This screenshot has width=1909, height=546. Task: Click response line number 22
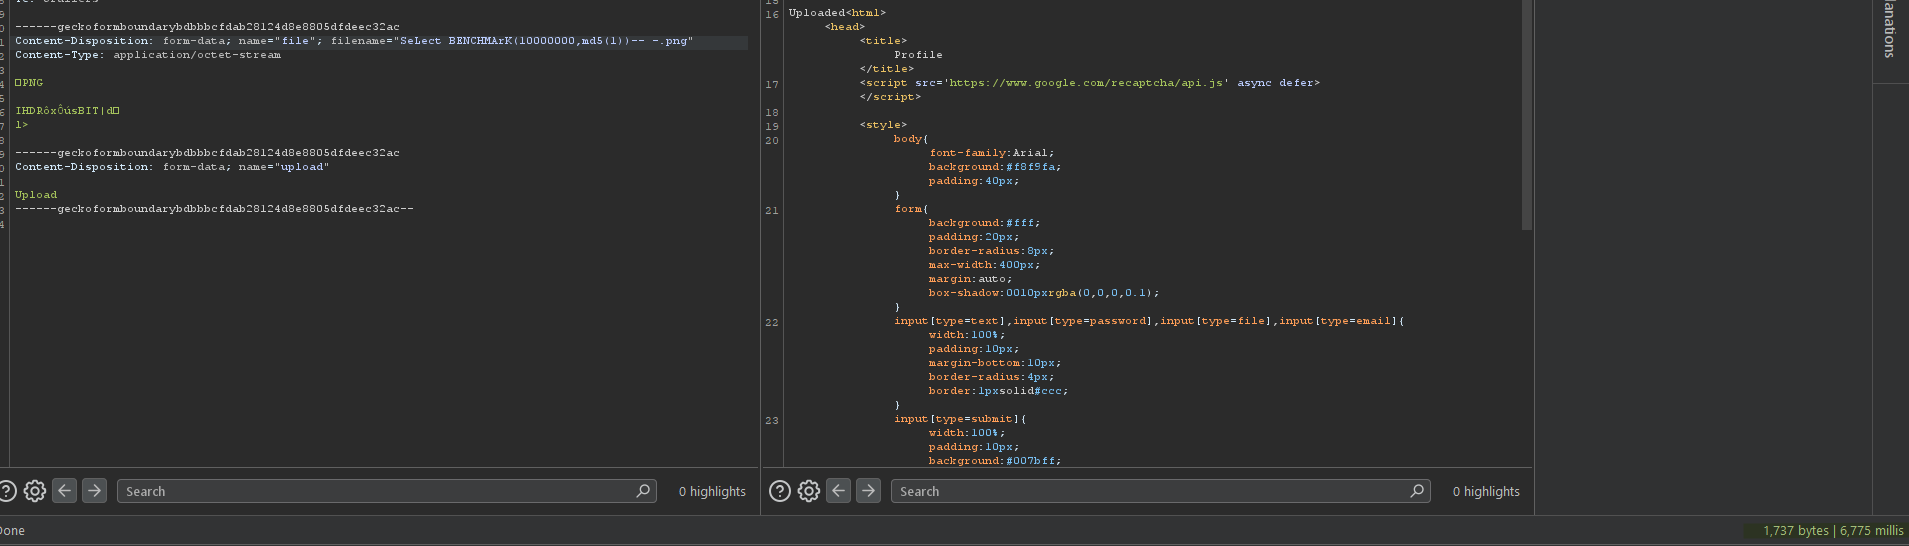click(772, 323)
